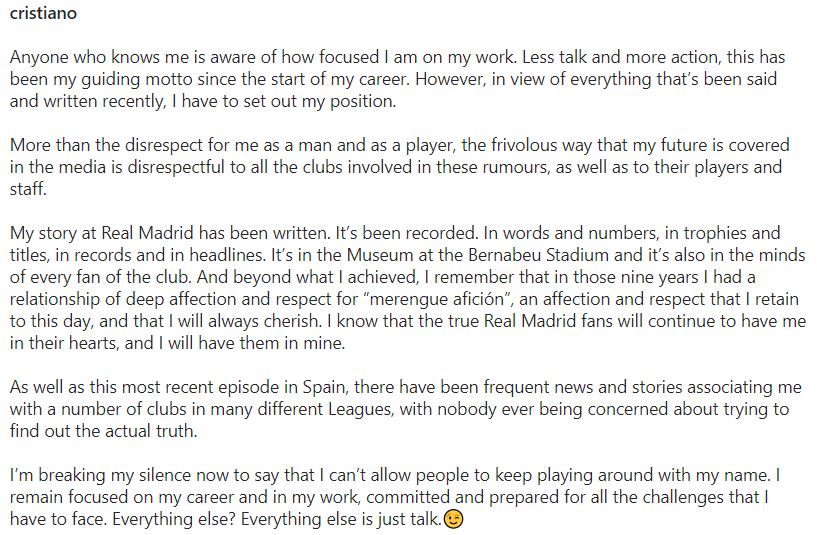Click the winking face emoji
This screenshot has width=817, height=535.
coord(453,519)
